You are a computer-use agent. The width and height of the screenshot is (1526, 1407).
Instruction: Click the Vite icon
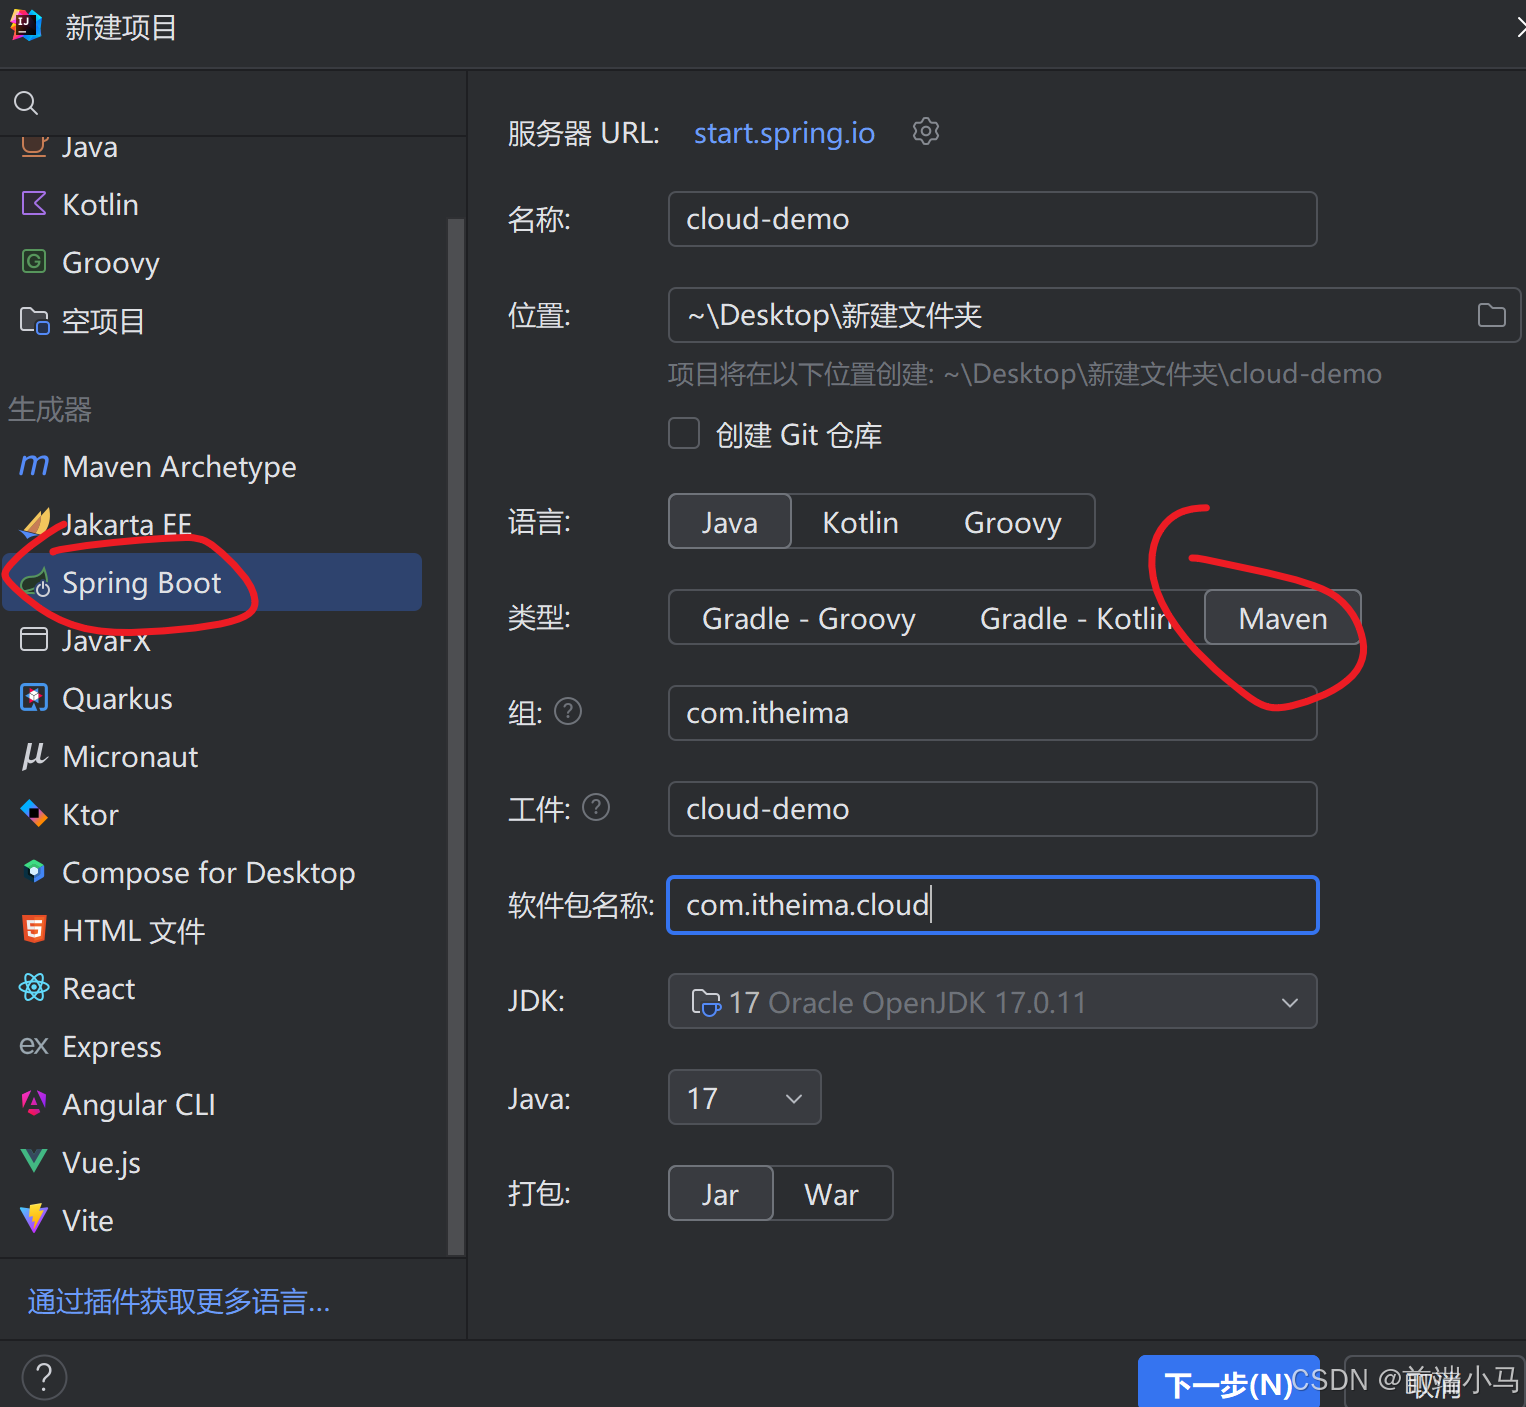(34, 1219)
